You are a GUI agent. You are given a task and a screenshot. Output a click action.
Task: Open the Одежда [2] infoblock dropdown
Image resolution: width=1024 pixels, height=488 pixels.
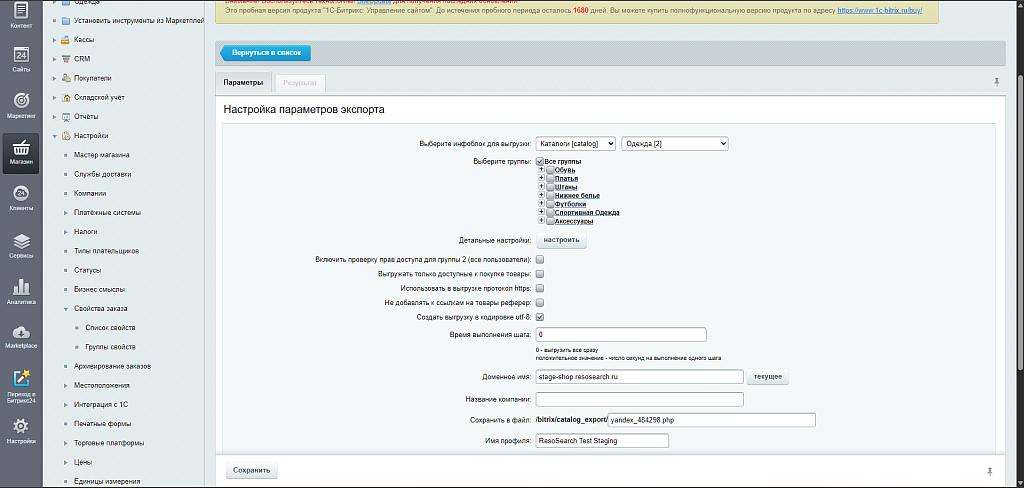(674, 144)
